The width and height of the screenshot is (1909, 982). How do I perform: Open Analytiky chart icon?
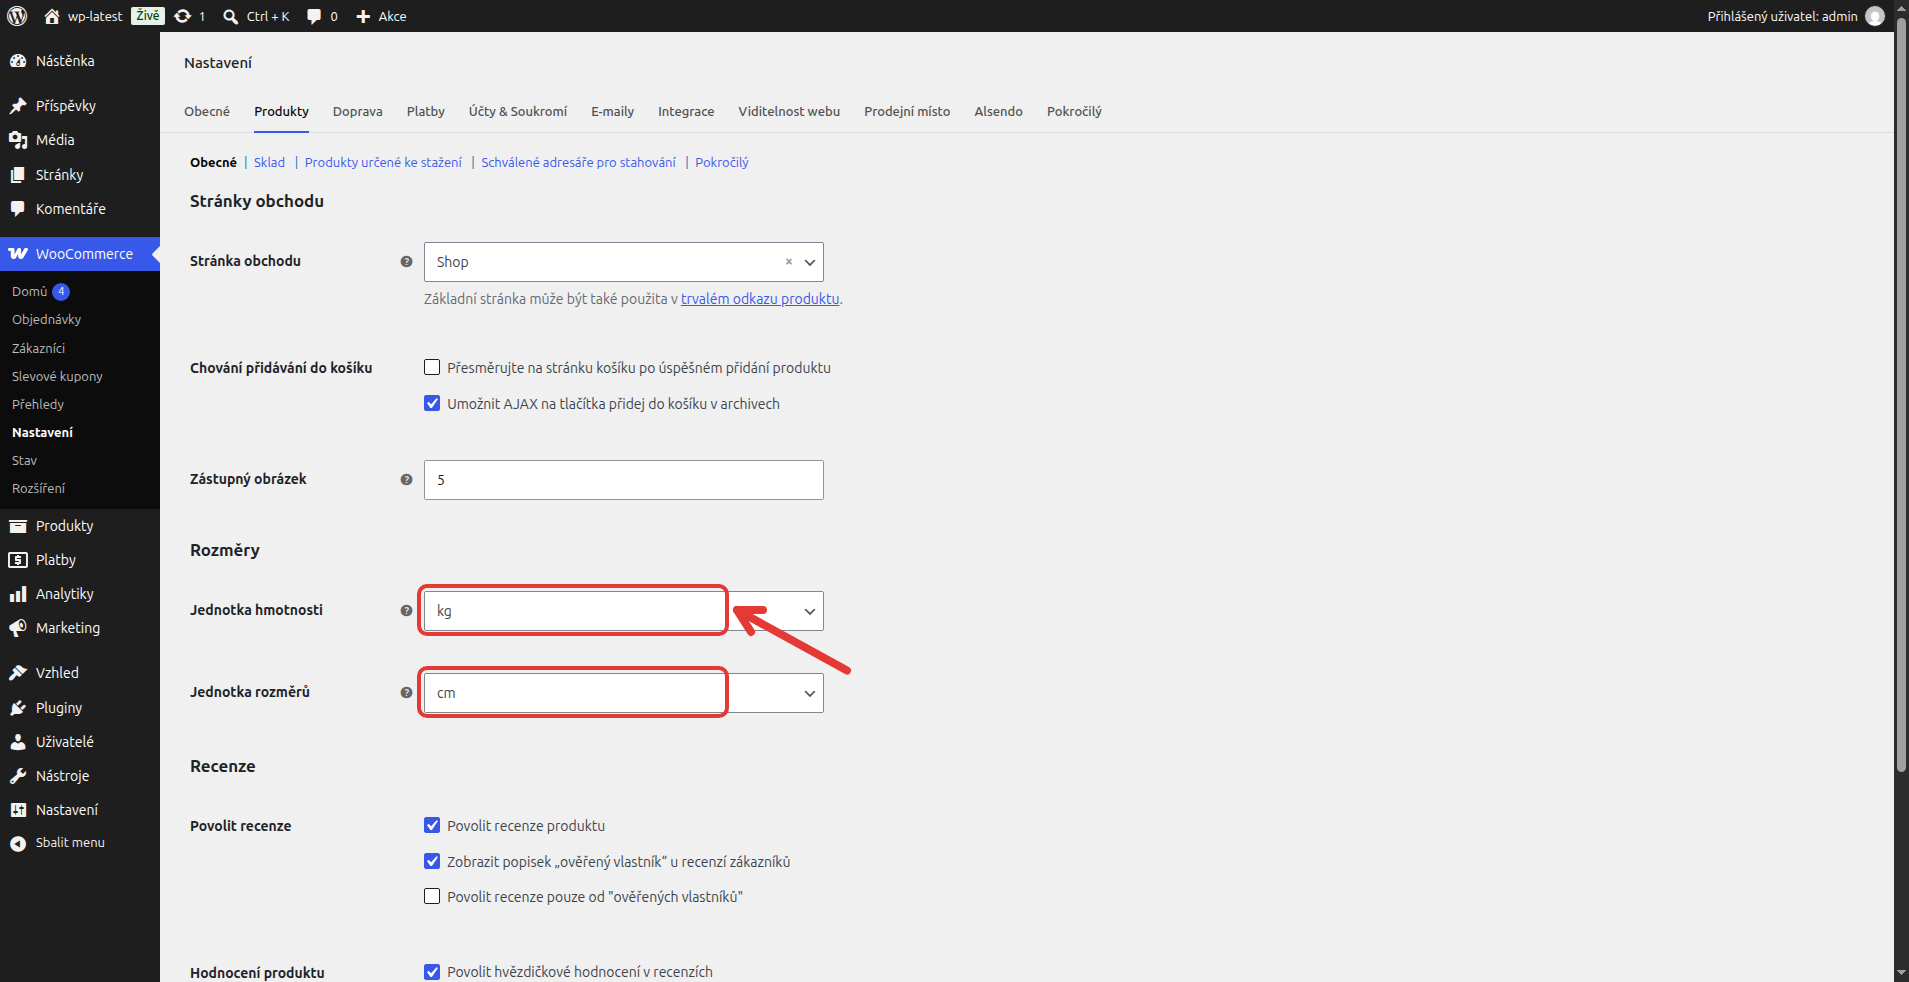[18, 594]
